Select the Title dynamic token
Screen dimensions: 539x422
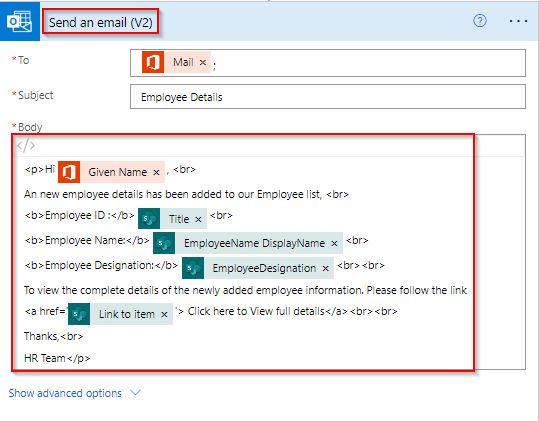pyautogui.click(x=173, y=219)
